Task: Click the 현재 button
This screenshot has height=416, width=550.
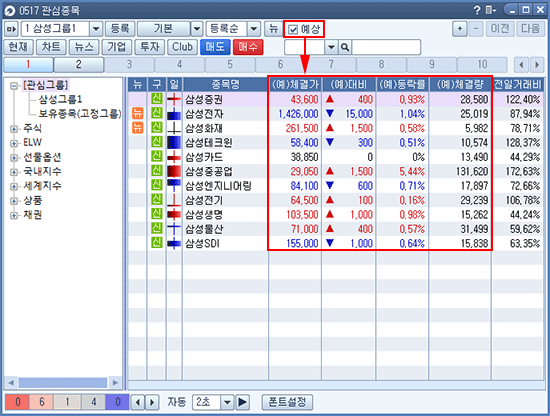Action: click(18, 47)
